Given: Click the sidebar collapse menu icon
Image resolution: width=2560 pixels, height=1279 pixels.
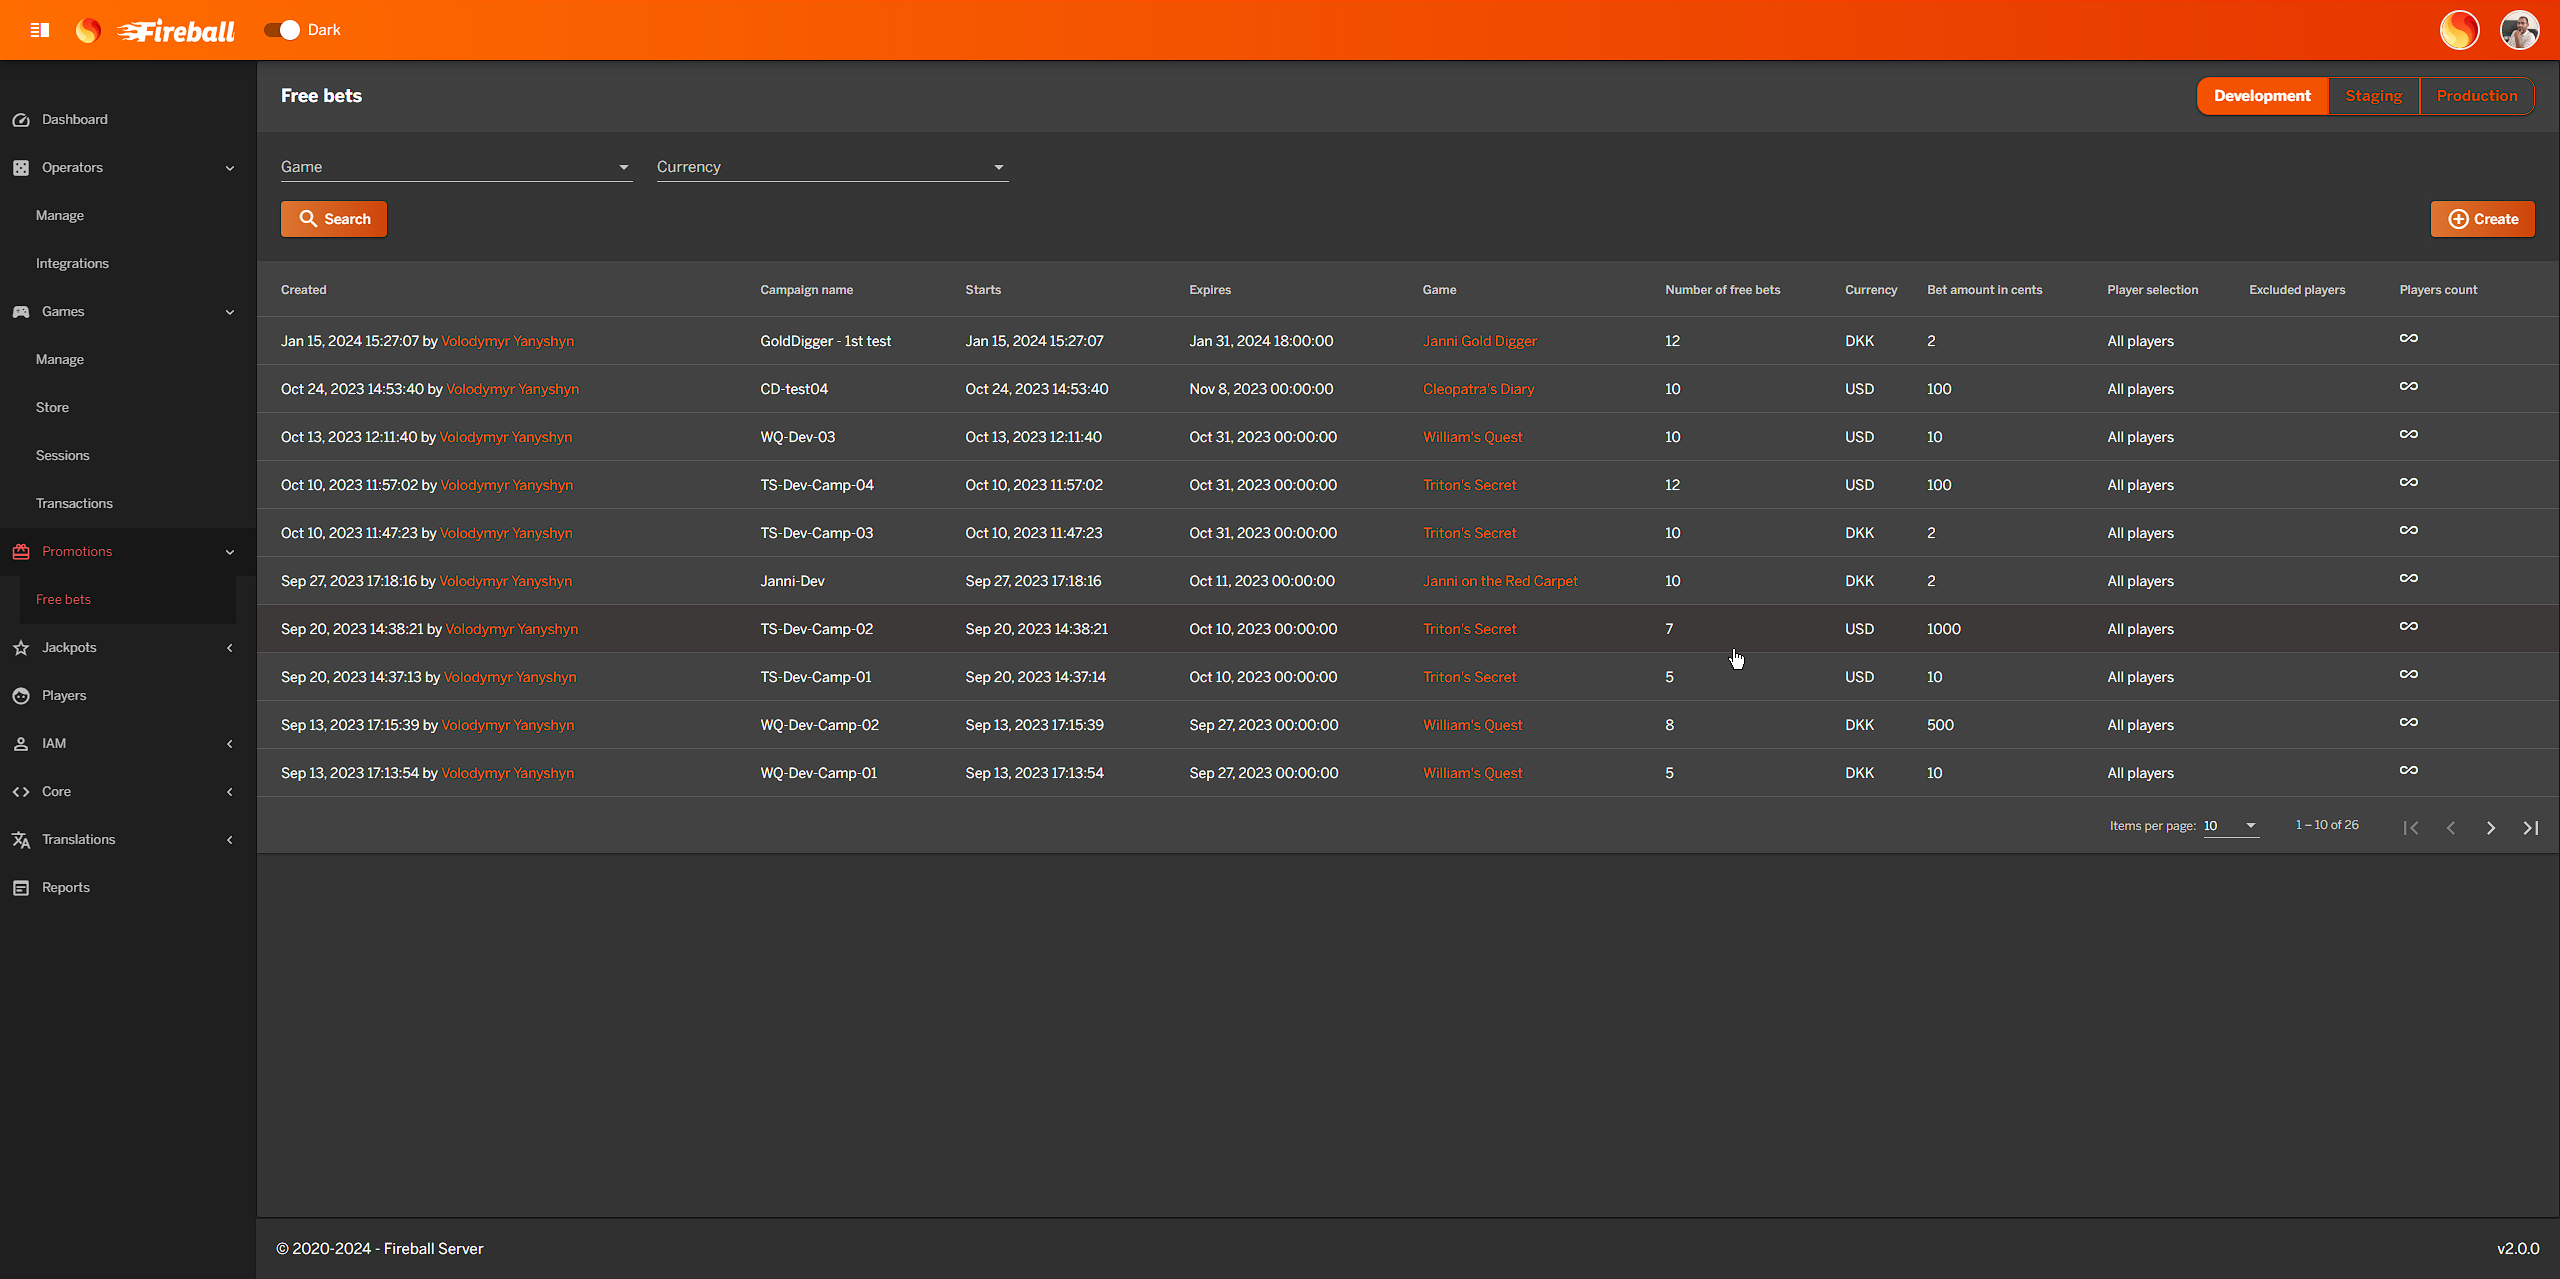Looking at the screenshot, I should [40, 30].
